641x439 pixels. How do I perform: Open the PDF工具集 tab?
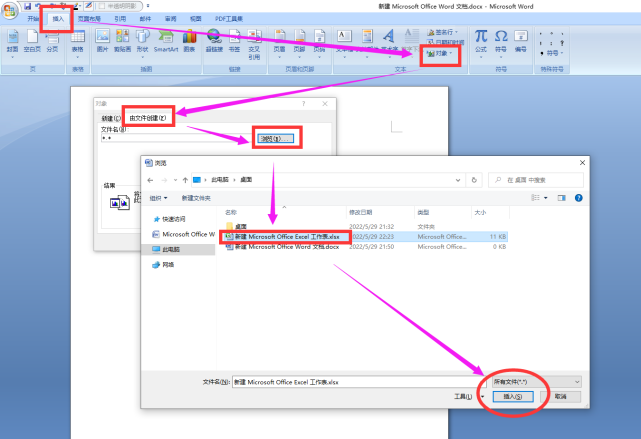click(x=229, y=19)
